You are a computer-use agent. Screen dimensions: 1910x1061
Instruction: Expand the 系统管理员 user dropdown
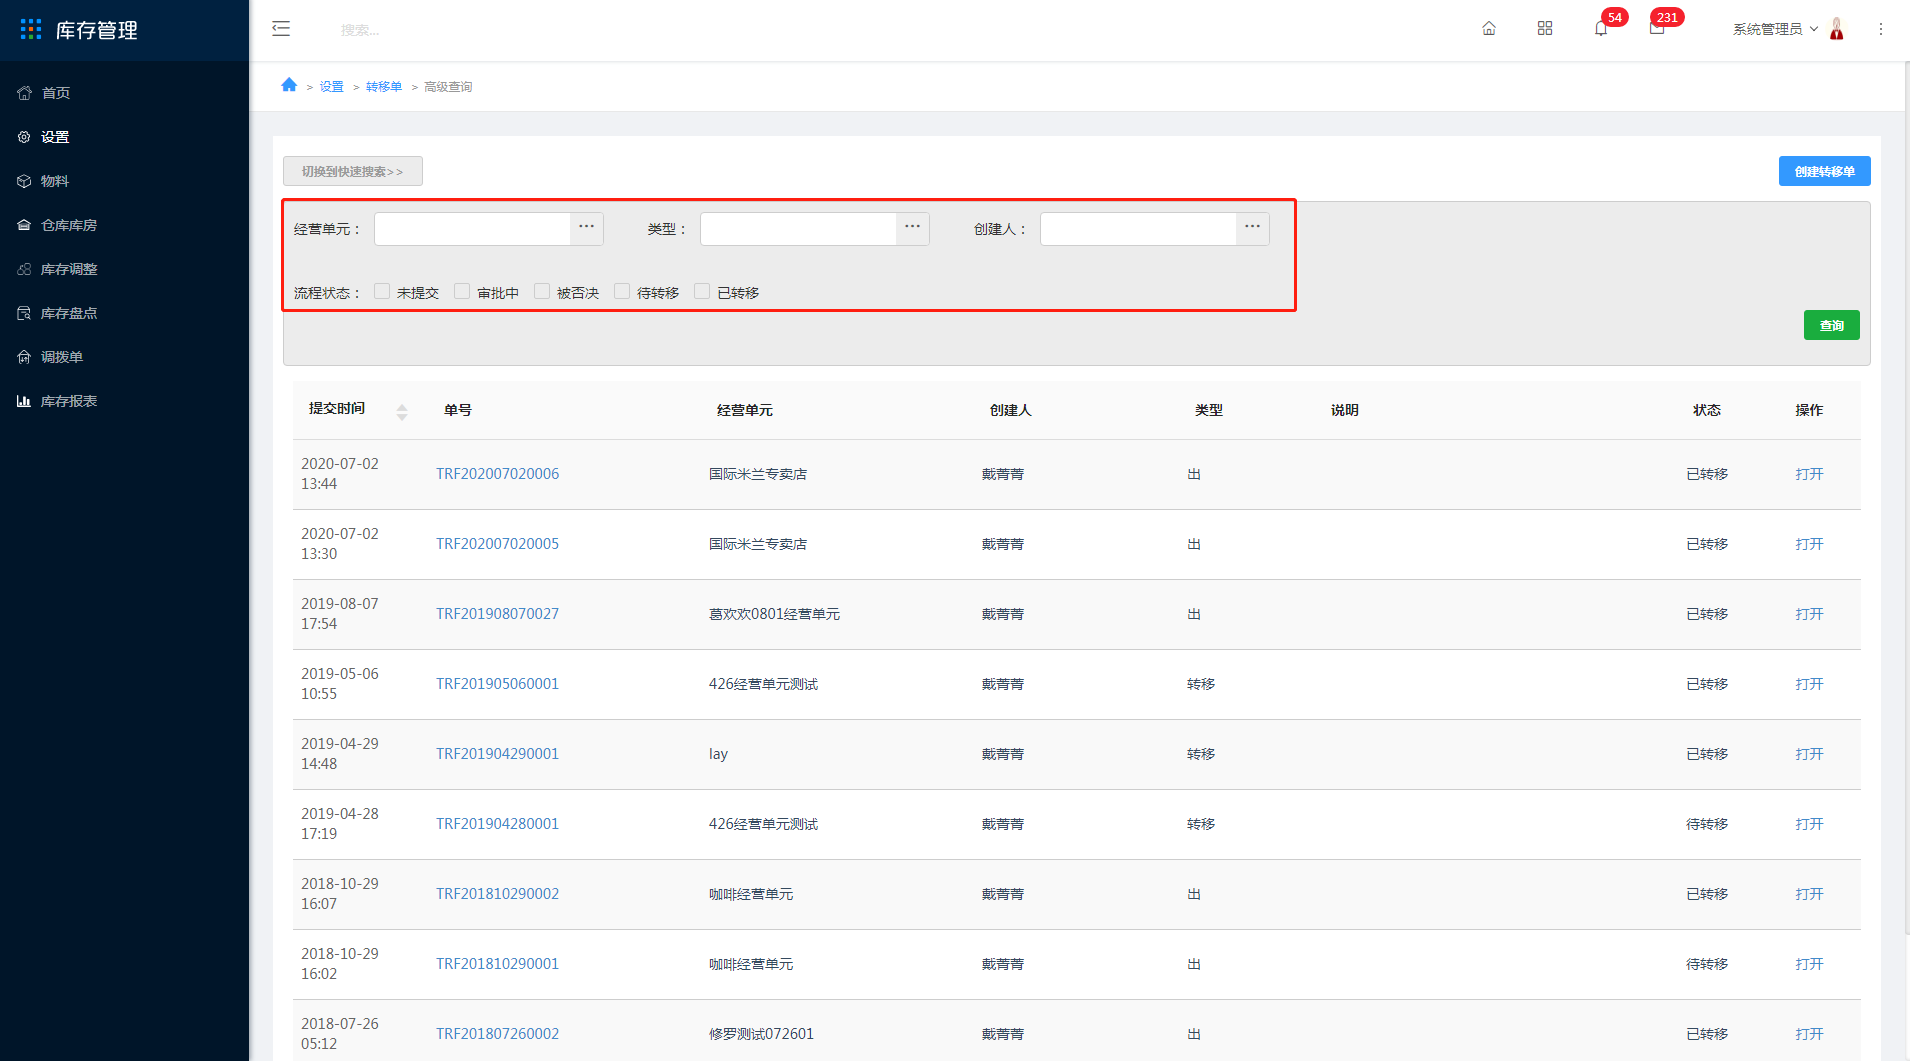1775,29
